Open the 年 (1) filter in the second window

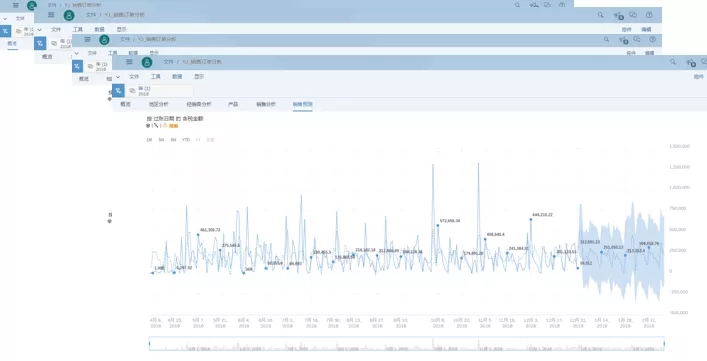click(x=61, y=44)
